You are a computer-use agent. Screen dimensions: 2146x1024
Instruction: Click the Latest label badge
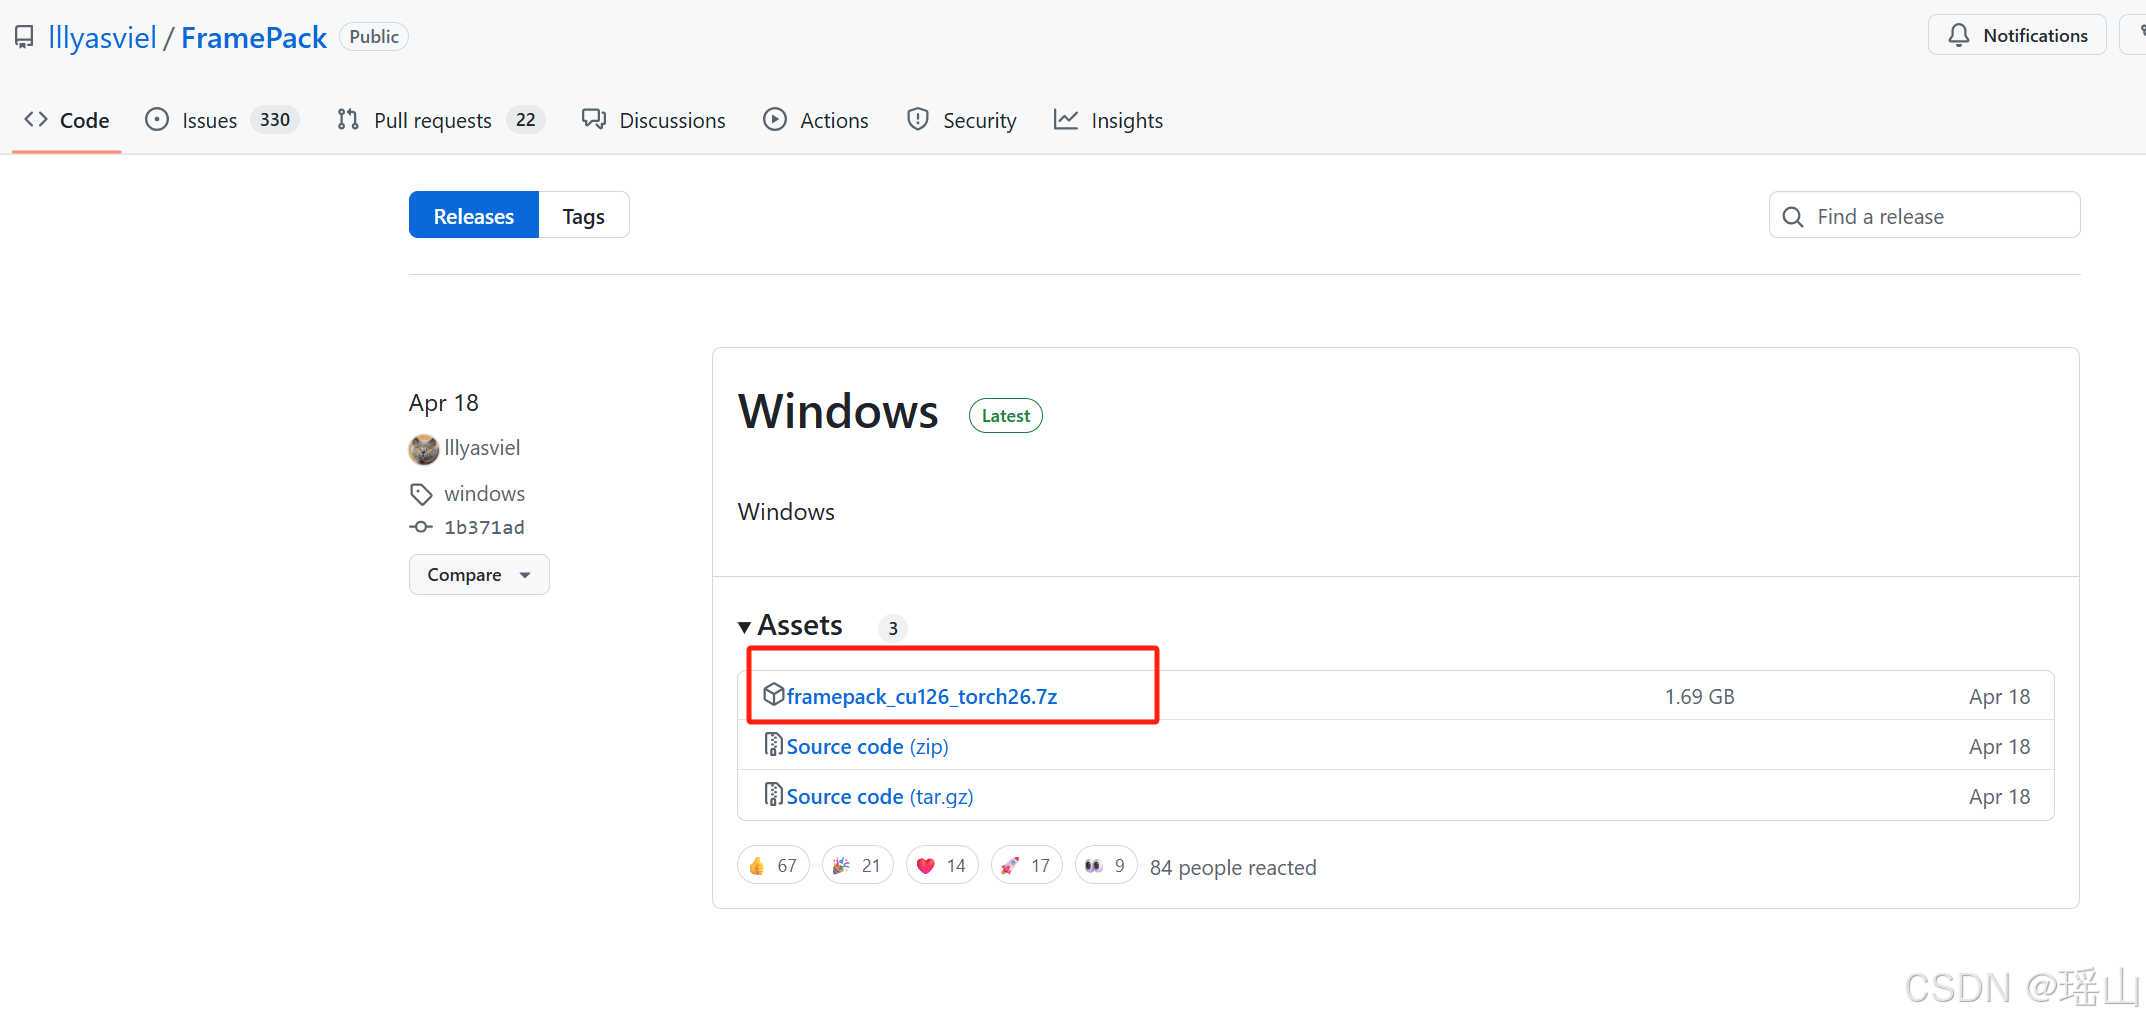(x=1006, y=416)
